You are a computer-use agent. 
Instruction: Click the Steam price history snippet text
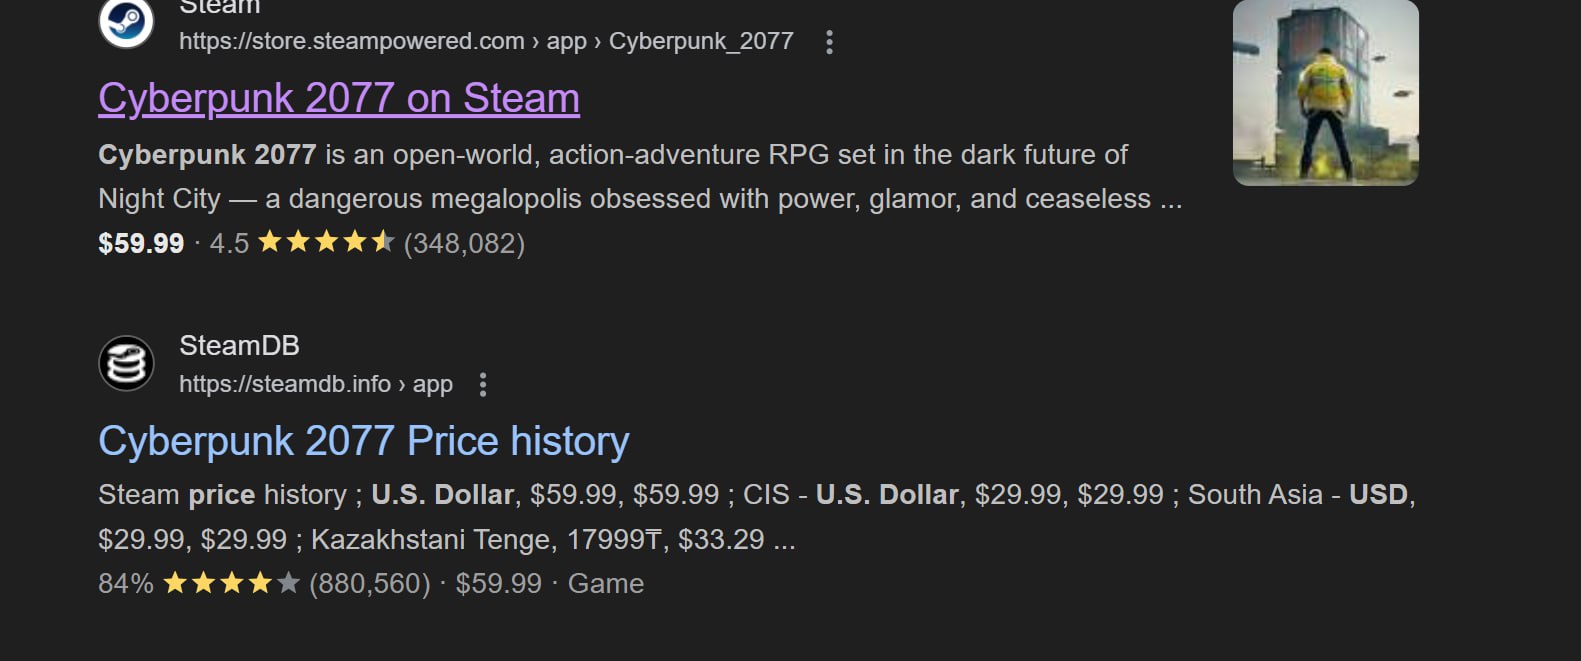click(x=756, y=517)
